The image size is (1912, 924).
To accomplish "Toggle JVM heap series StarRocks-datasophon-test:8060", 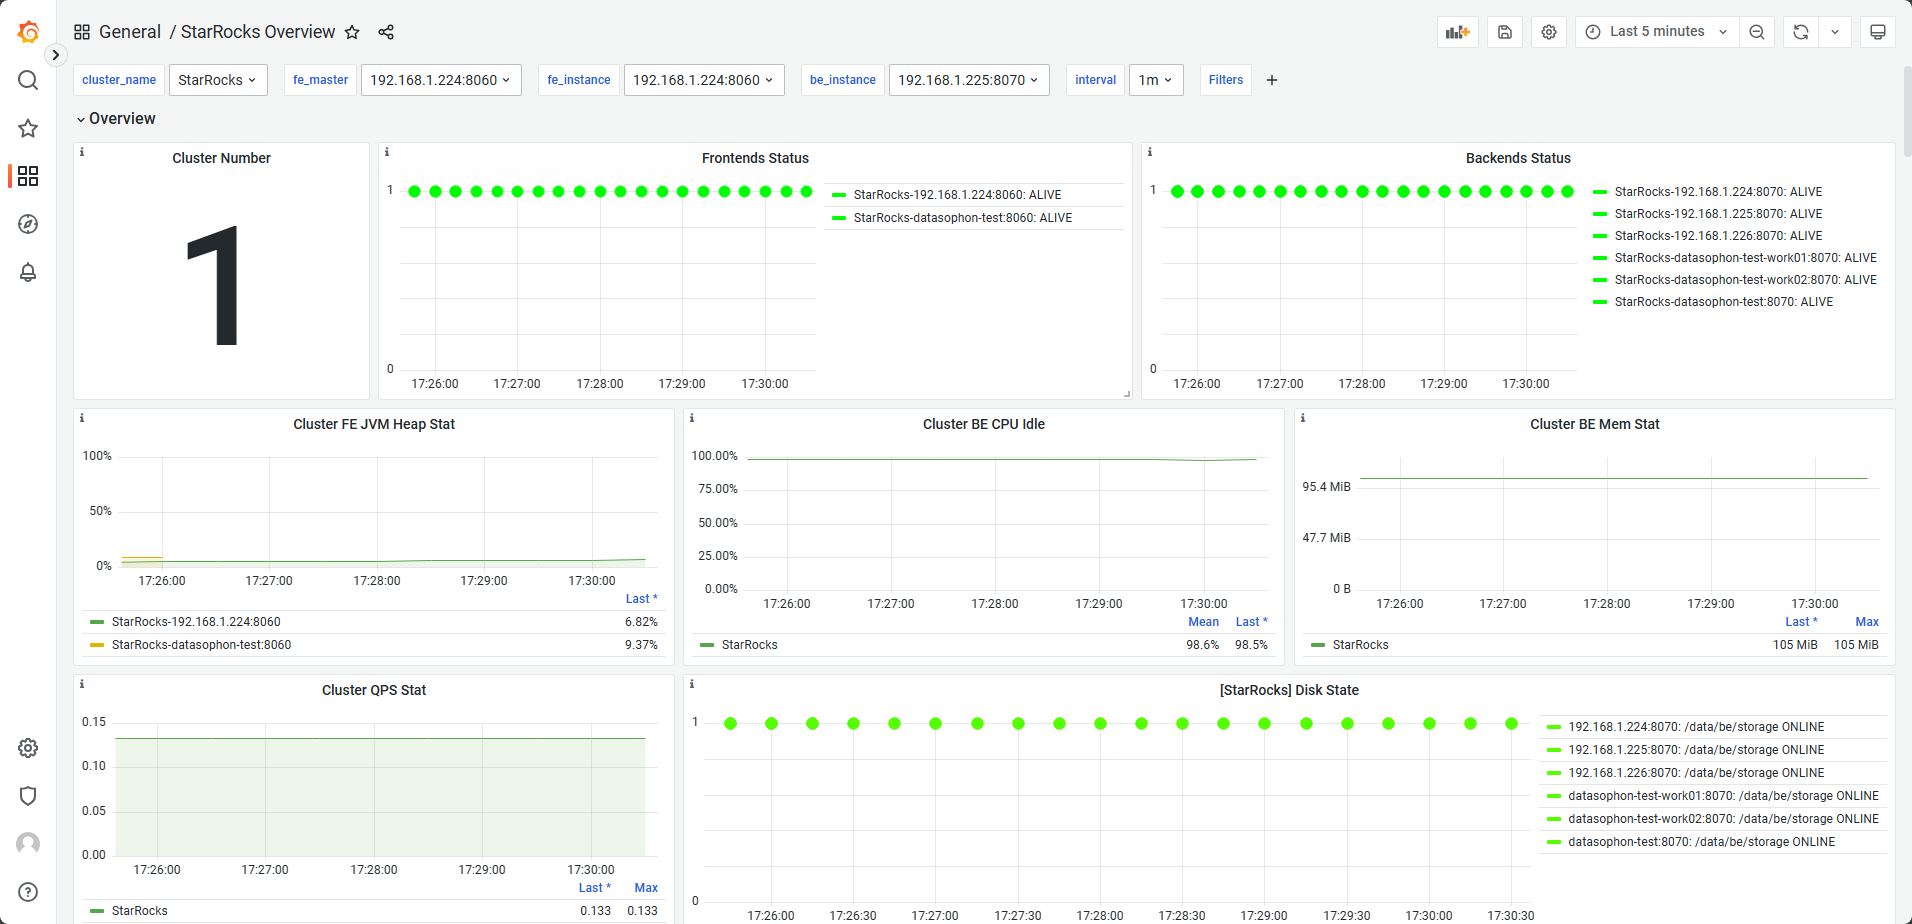I will pos(201,645).
